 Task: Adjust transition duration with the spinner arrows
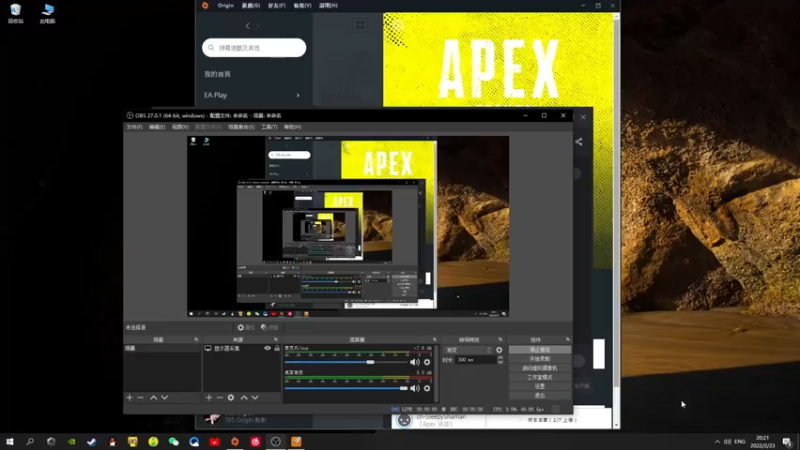coord(500,360)
